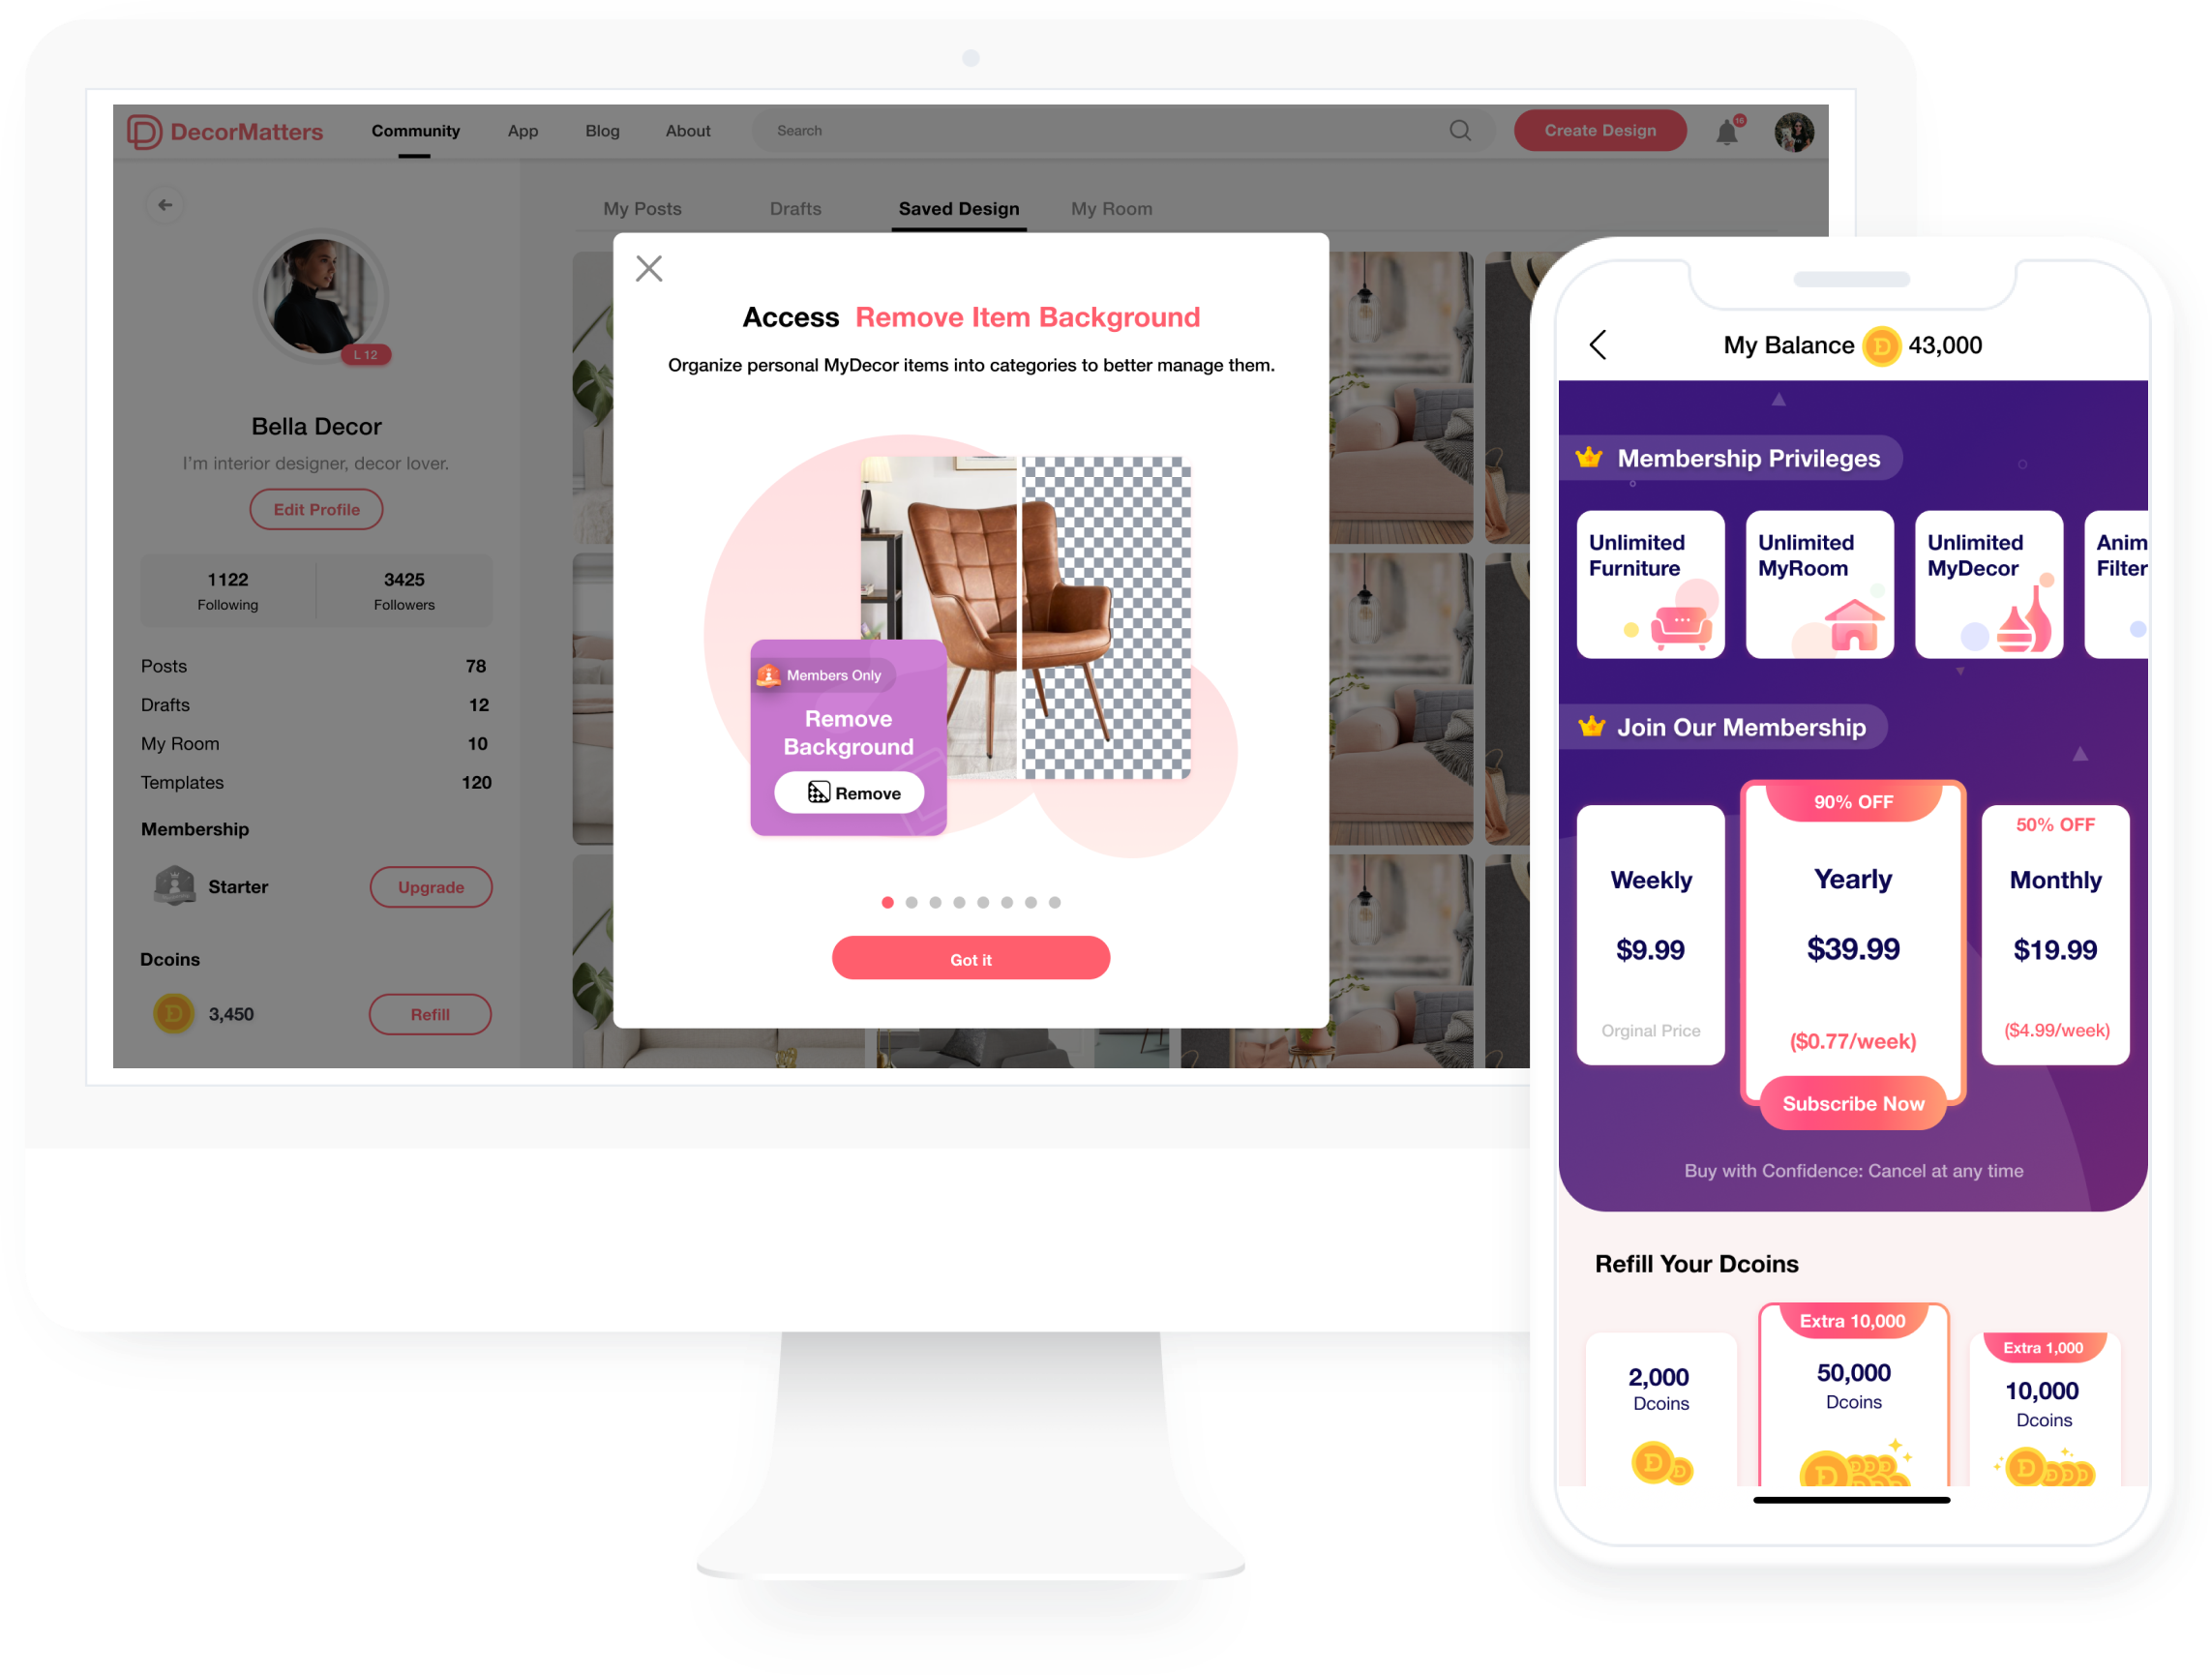Viewport: 2212px width, 1675px height.
Task: Click the Subscribe Now button
Action: (1855, 1103)
